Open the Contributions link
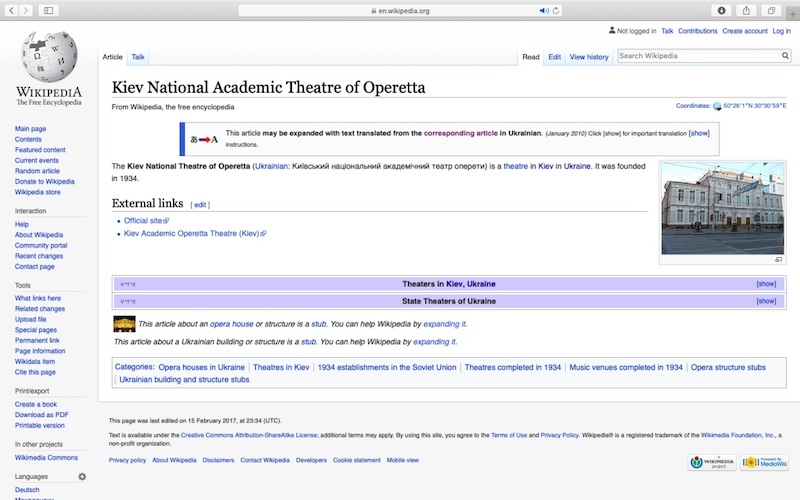Viewport: 800px width, 500px height. [697, 31]
